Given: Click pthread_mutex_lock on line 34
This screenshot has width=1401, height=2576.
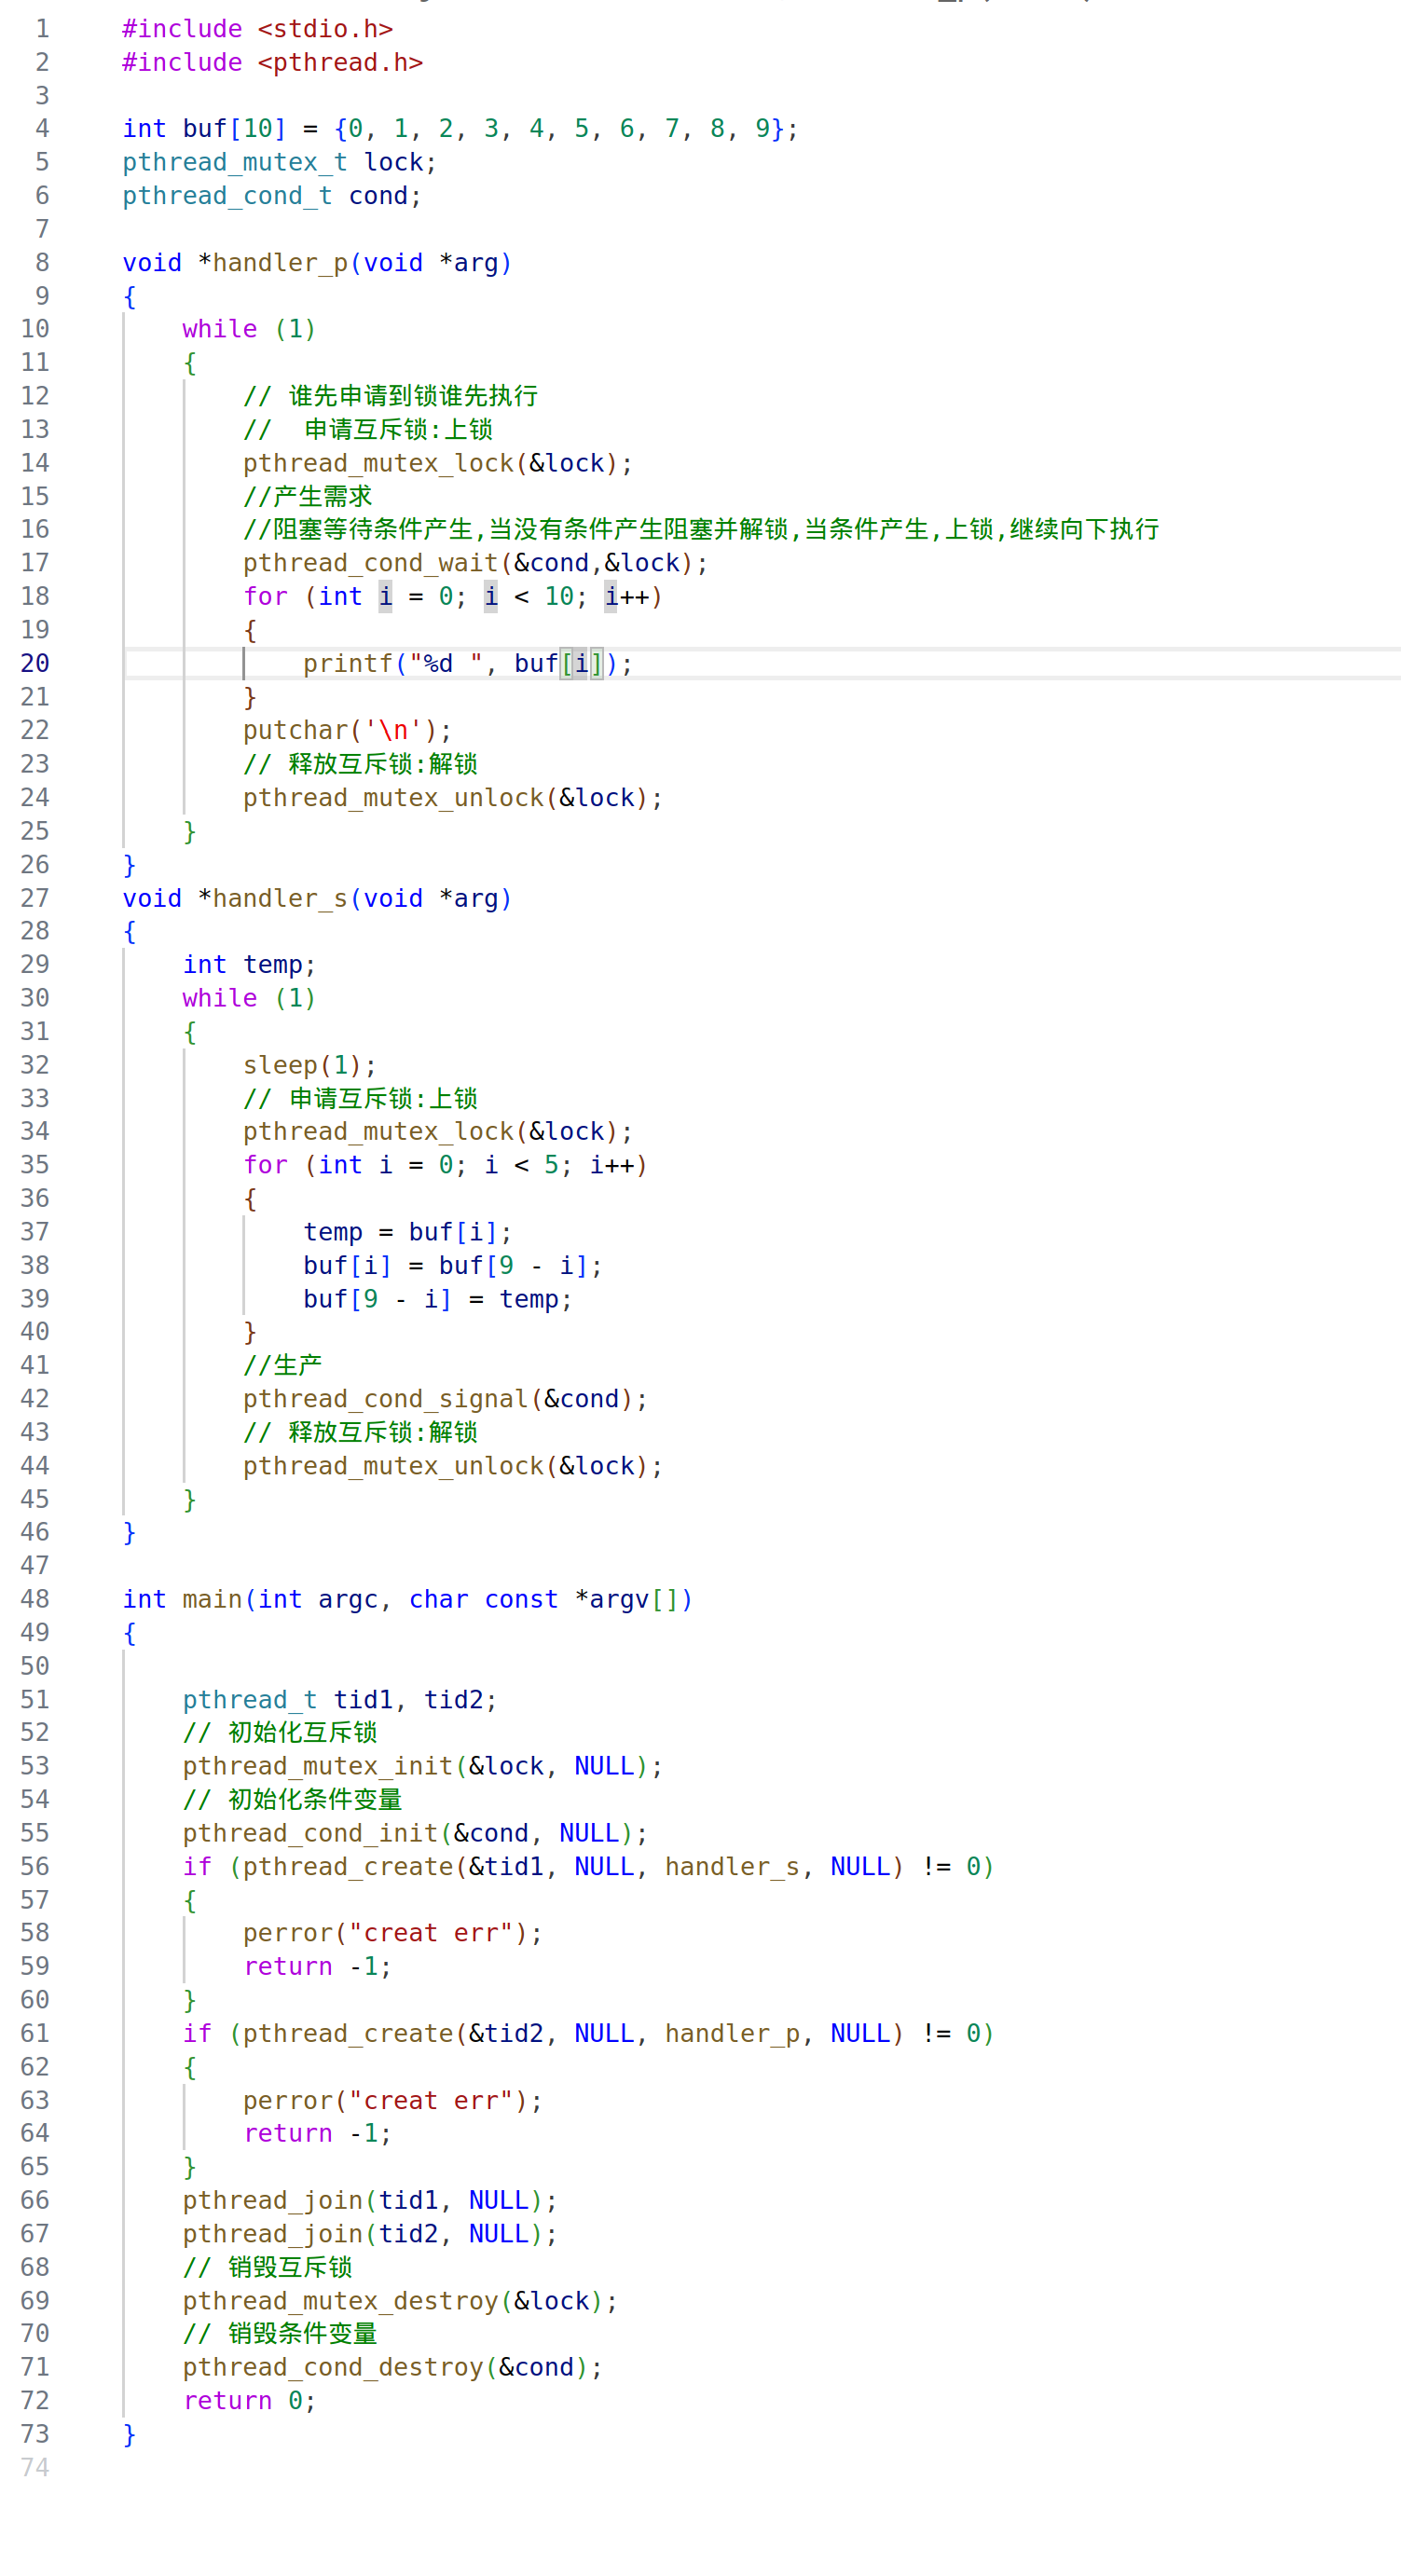Looking at the screenshot, I should pos(438,1131).
